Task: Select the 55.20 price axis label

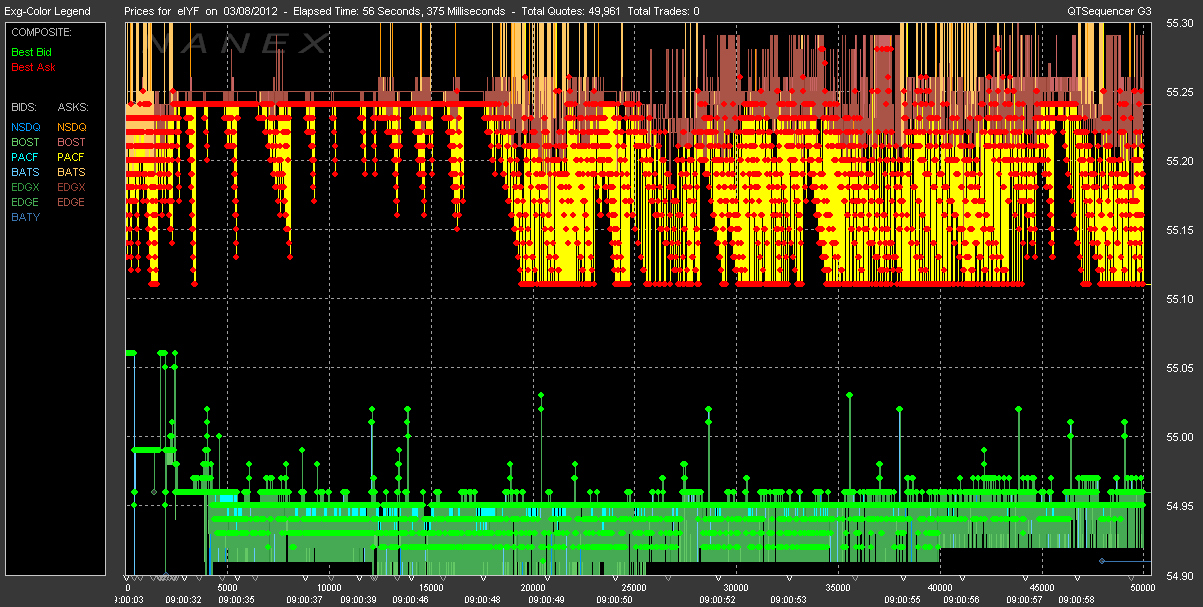Action: click(1180, 162)
